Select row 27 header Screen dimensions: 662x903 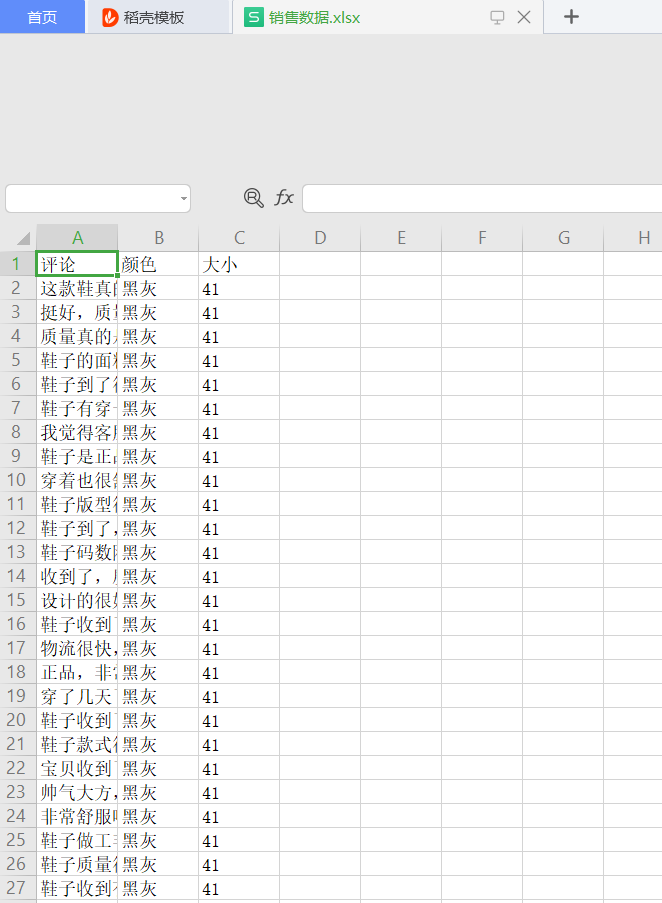coord(17,887)
